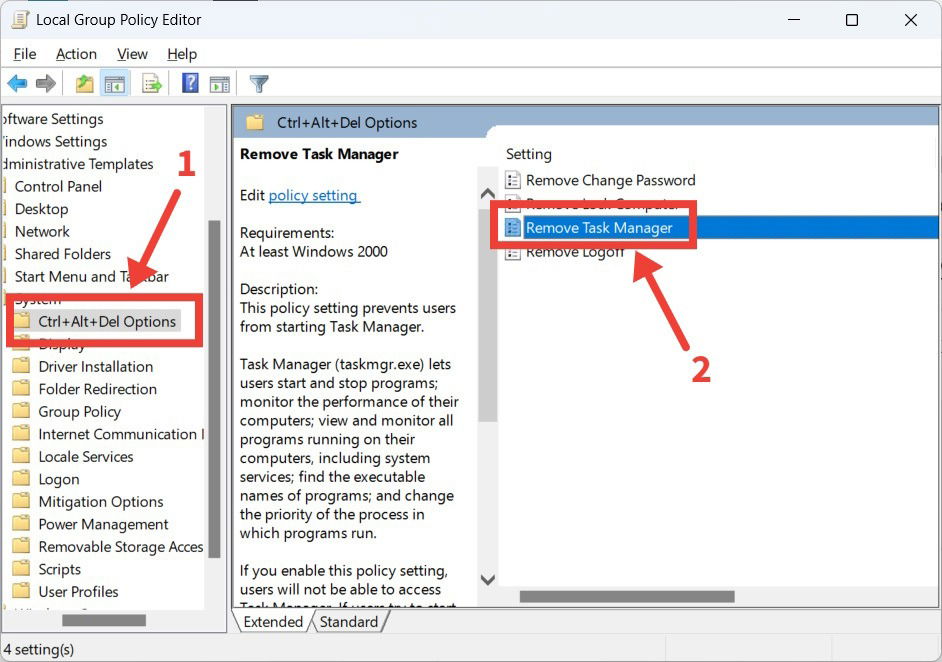
Task: Select the Control Panel tree node
Action: pyautogui.click(x=58, y=186)
